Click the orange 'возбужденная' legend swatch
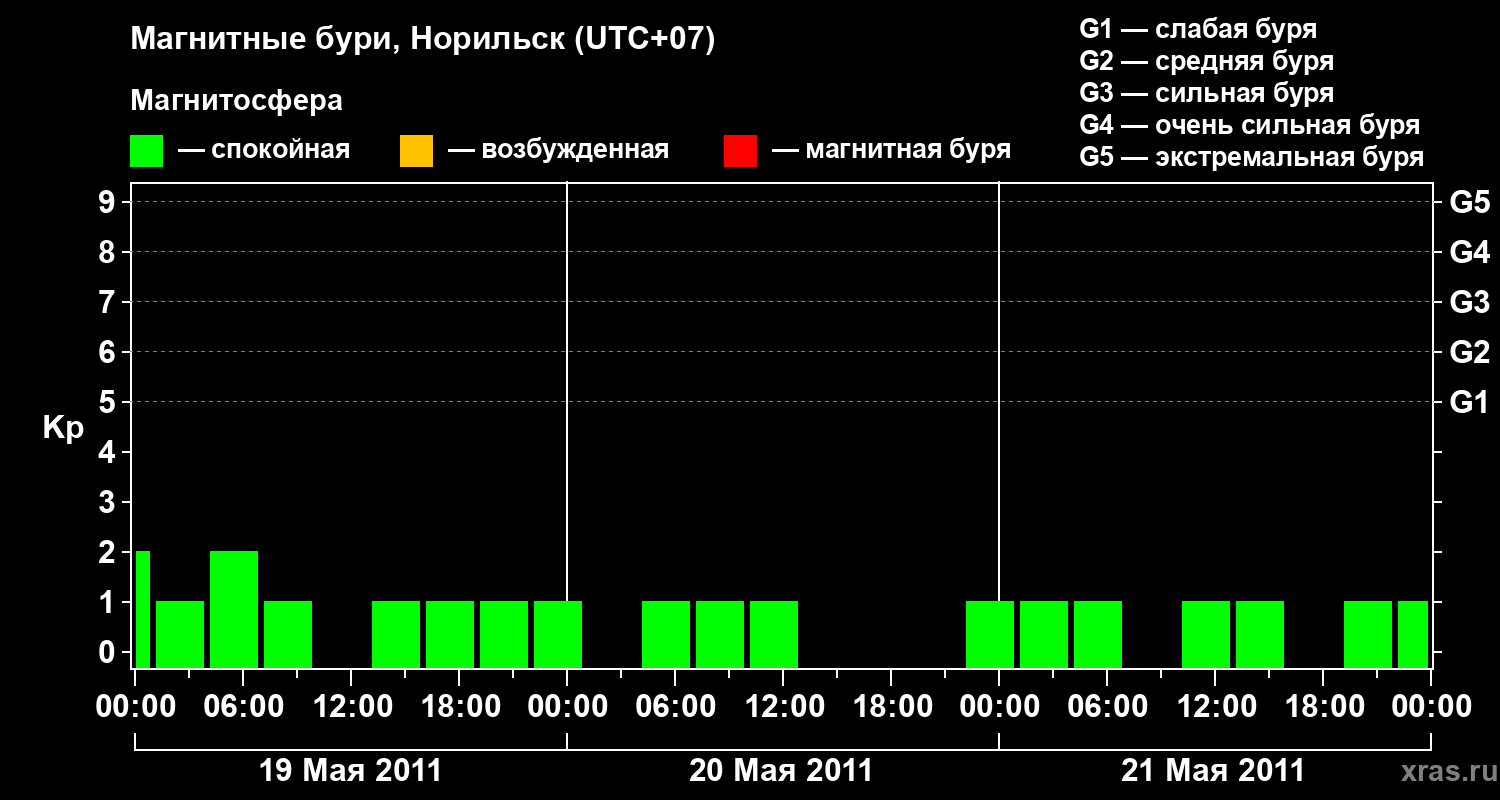The image size is (1500, 800). tap(416, 151)
